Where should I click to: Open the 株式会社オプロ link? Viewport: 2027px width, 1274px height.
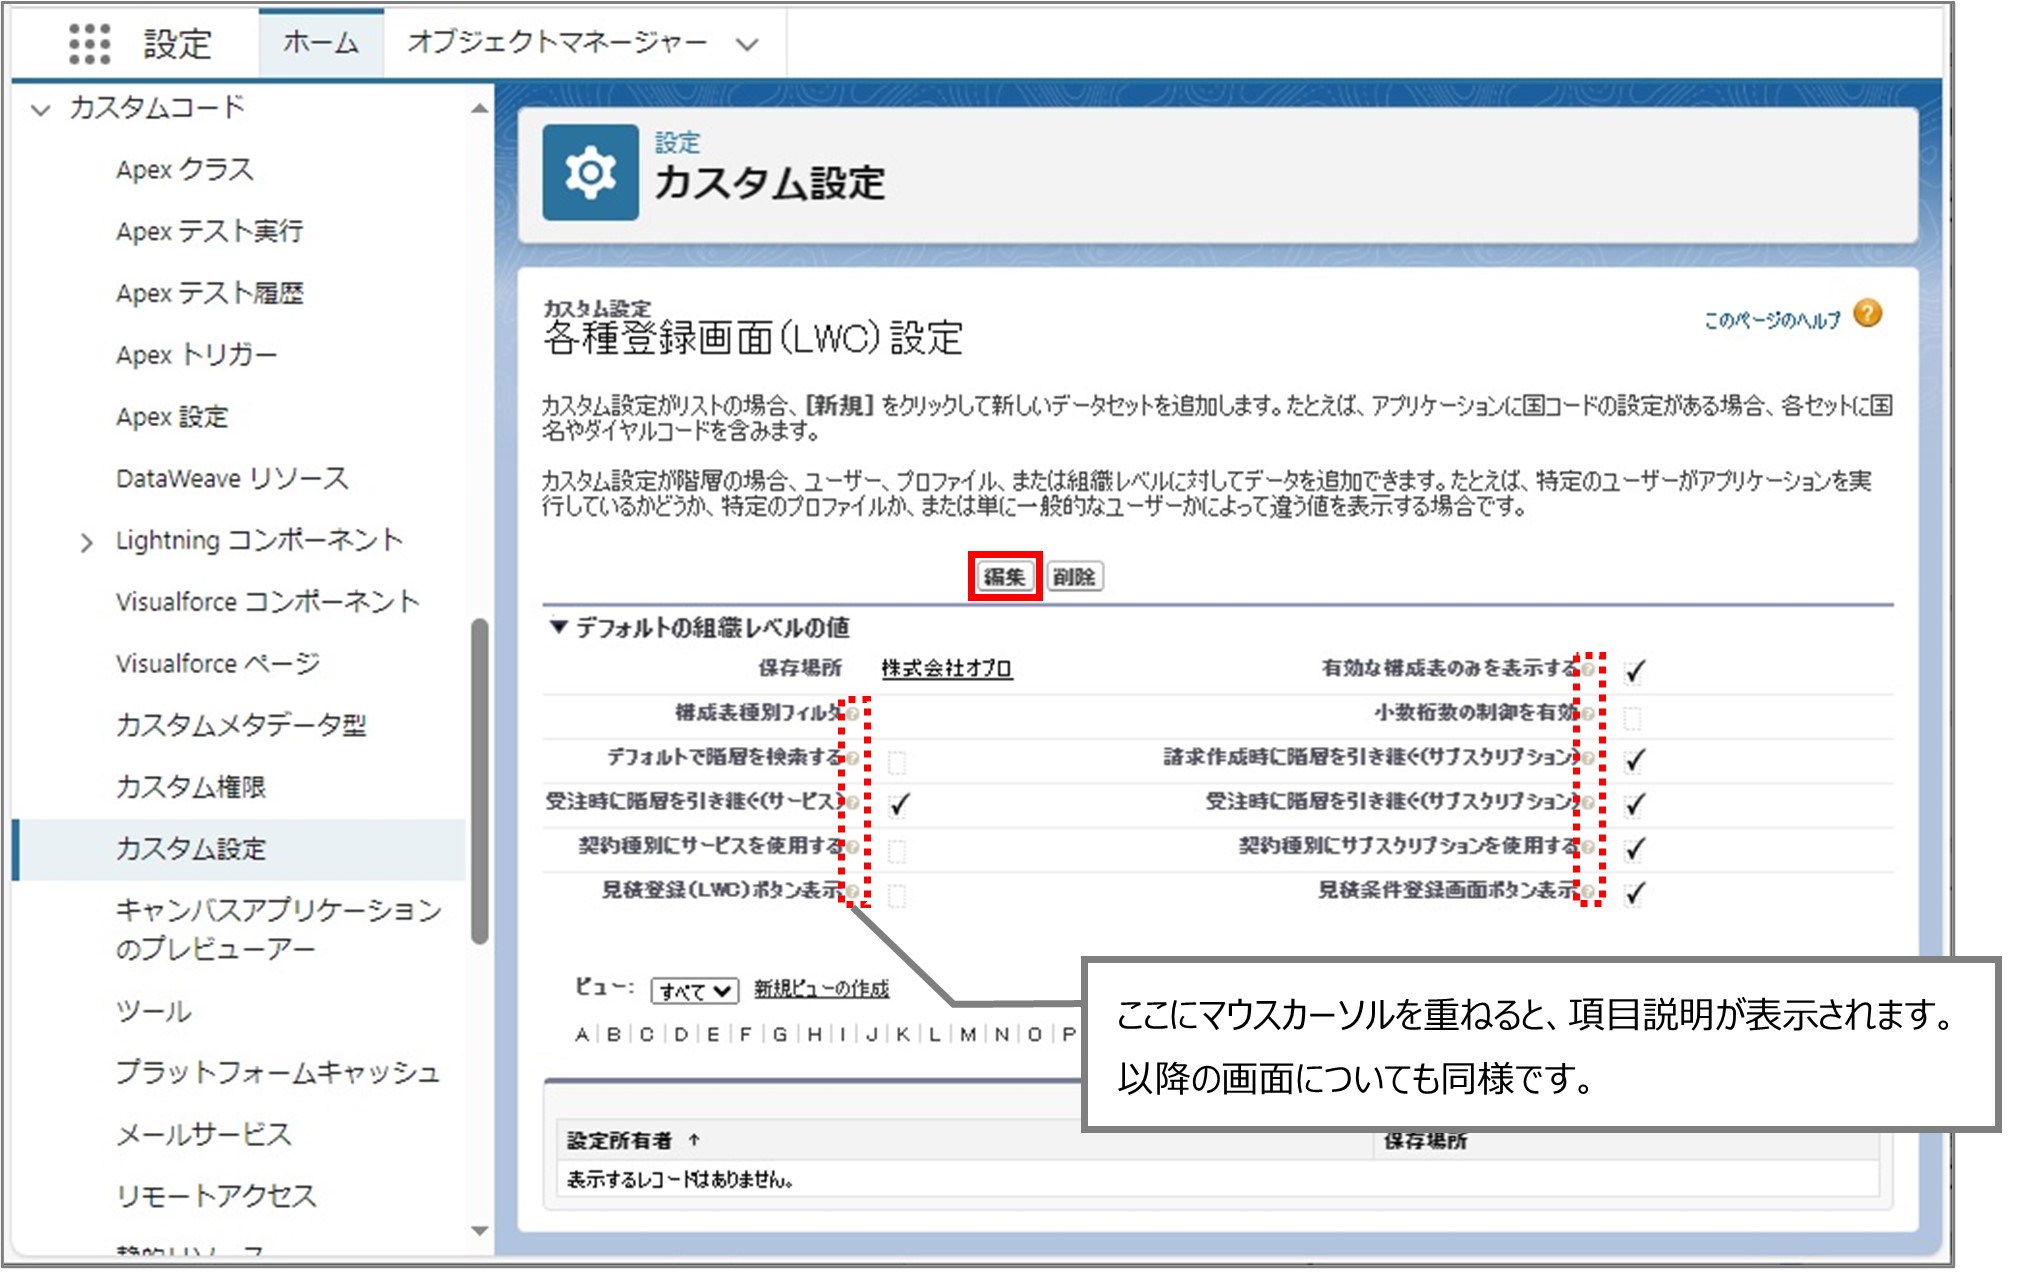(x=946, y=668)
